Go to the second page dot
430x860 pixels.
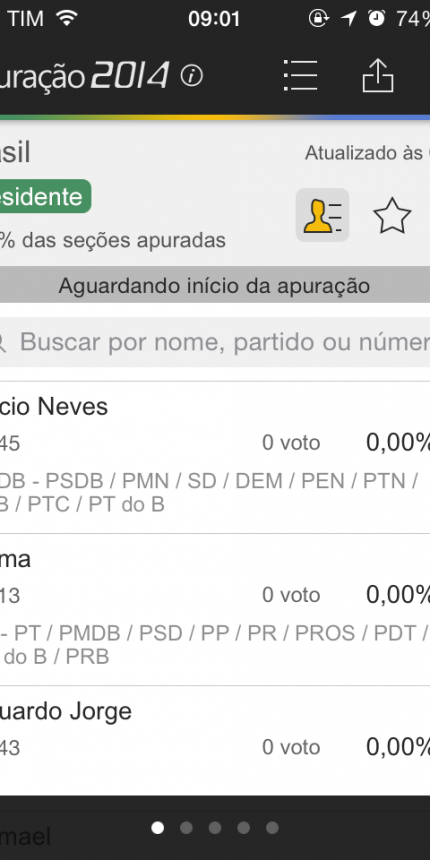click(x=186, y=828)
